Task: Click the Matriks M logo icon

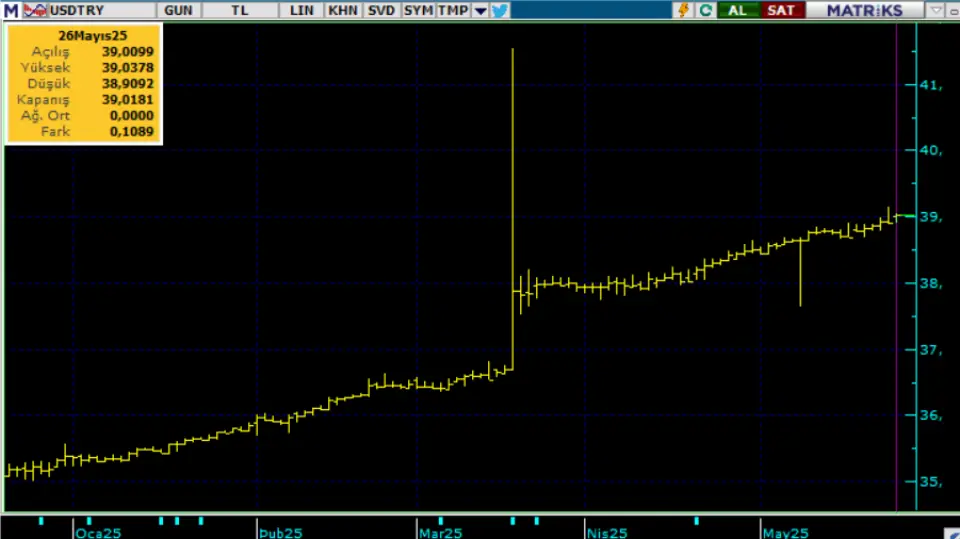Action: click(10, 10)
